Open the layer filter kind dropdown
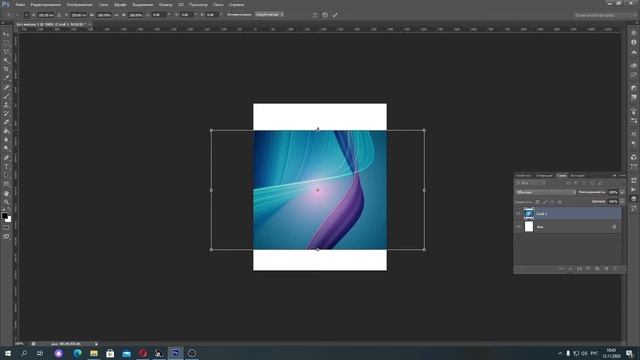Viewport: 640px width, 360px height. coord(530,183)
